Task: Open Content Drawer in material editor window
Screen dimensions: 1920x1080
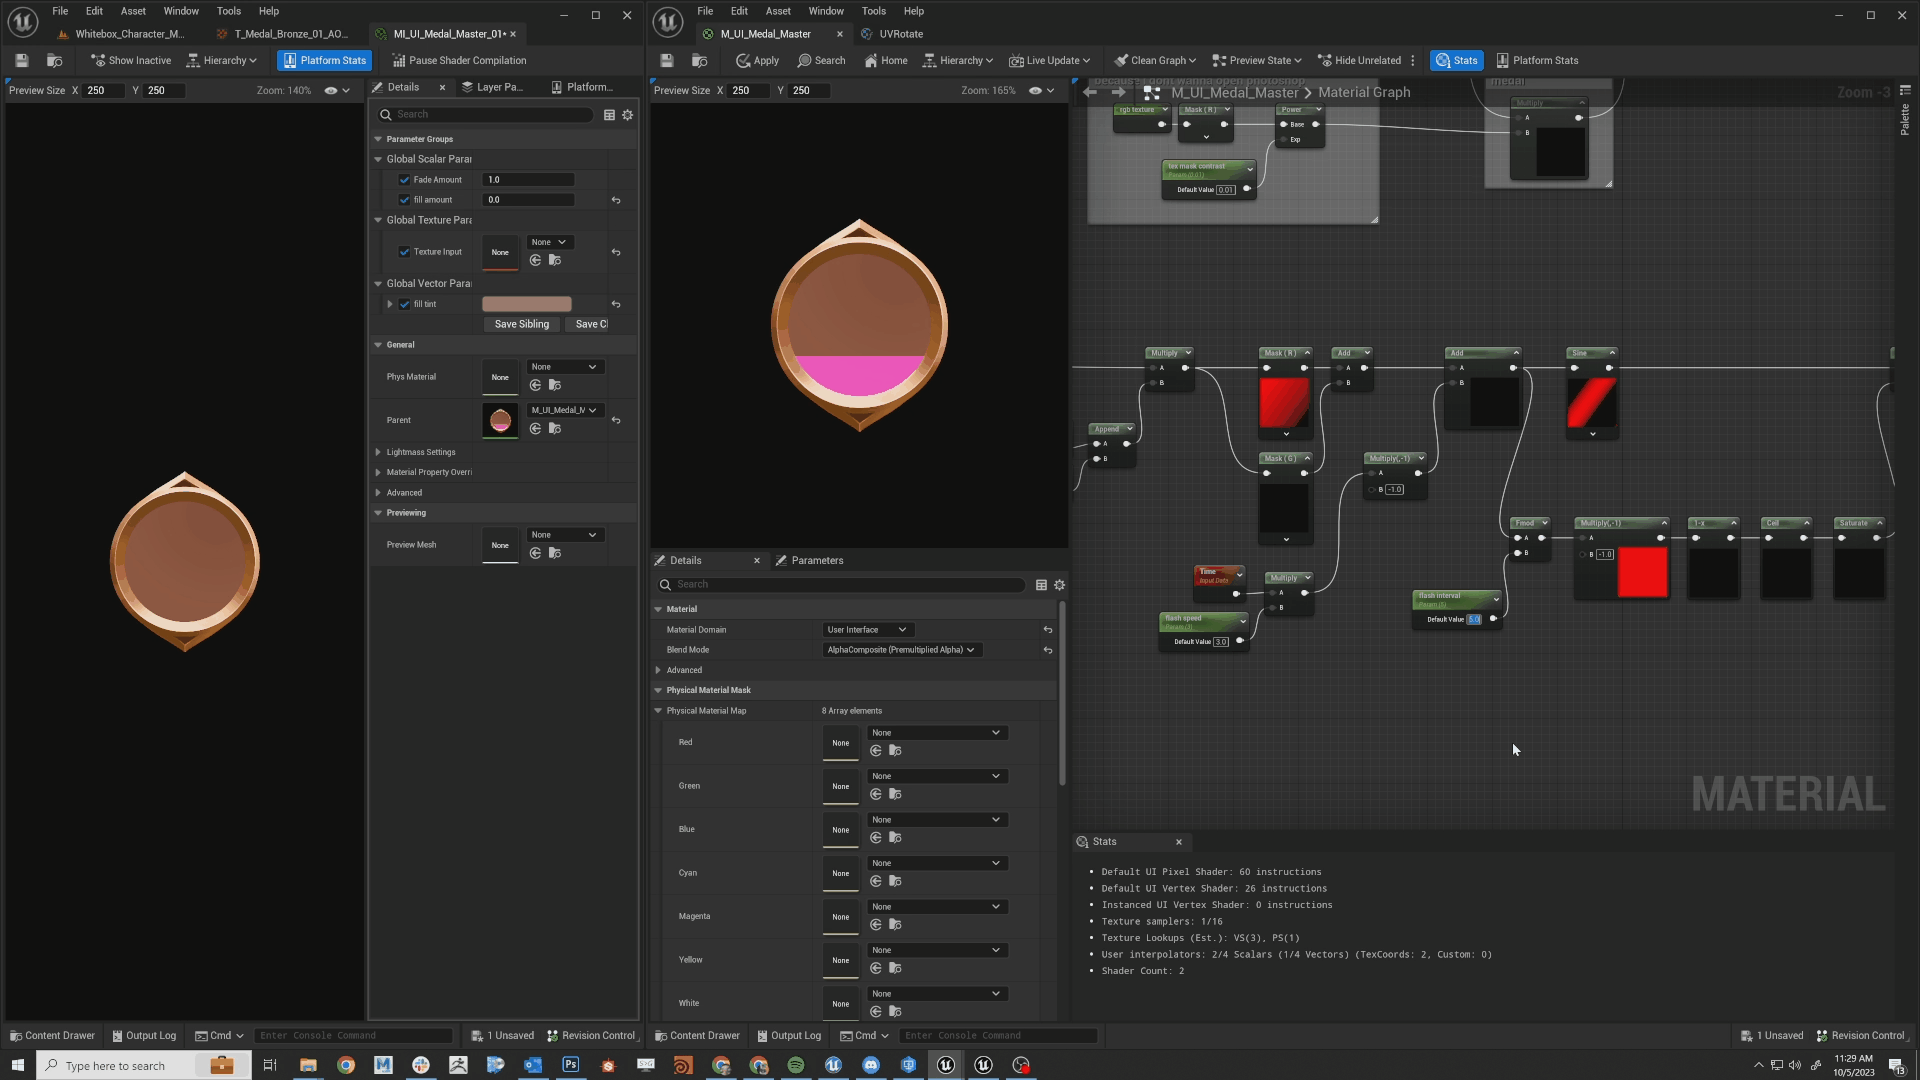Action: click(x=697, y=1036)
